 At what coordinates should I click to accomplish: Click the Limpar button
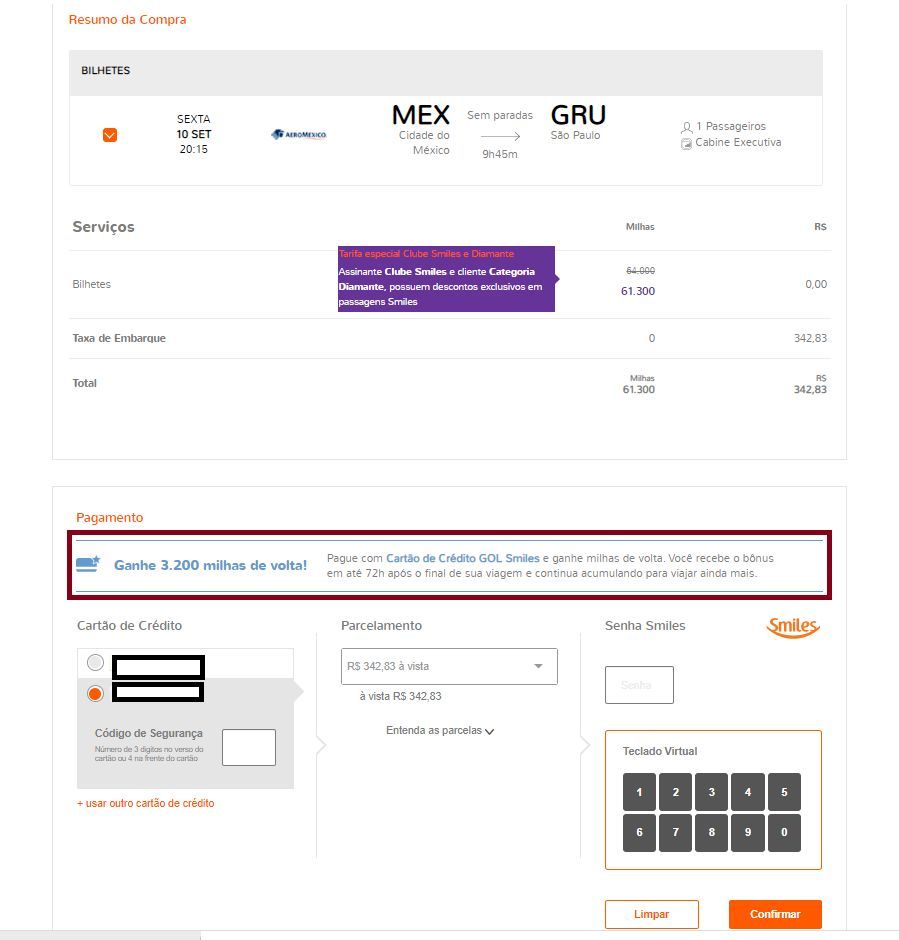[x=651, y=914]
